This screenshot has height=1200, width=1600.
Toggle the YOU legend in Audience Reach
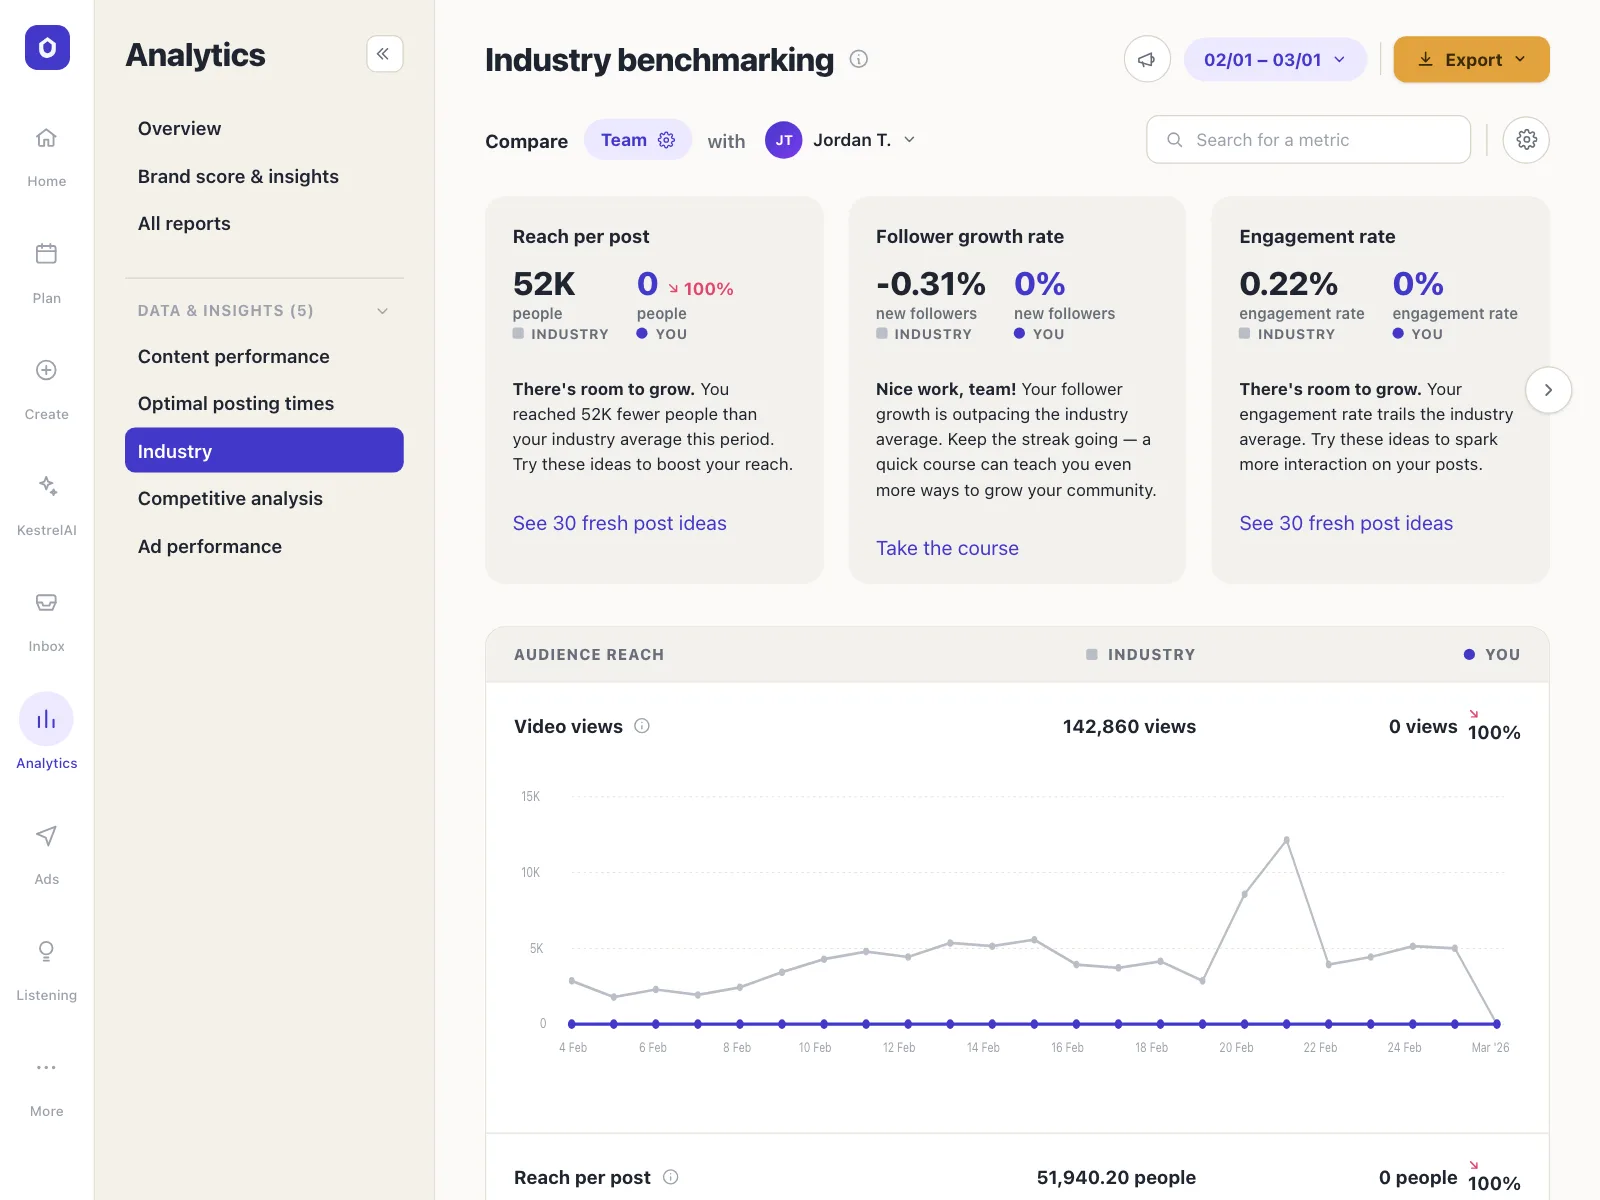[x=1492, y=655]
